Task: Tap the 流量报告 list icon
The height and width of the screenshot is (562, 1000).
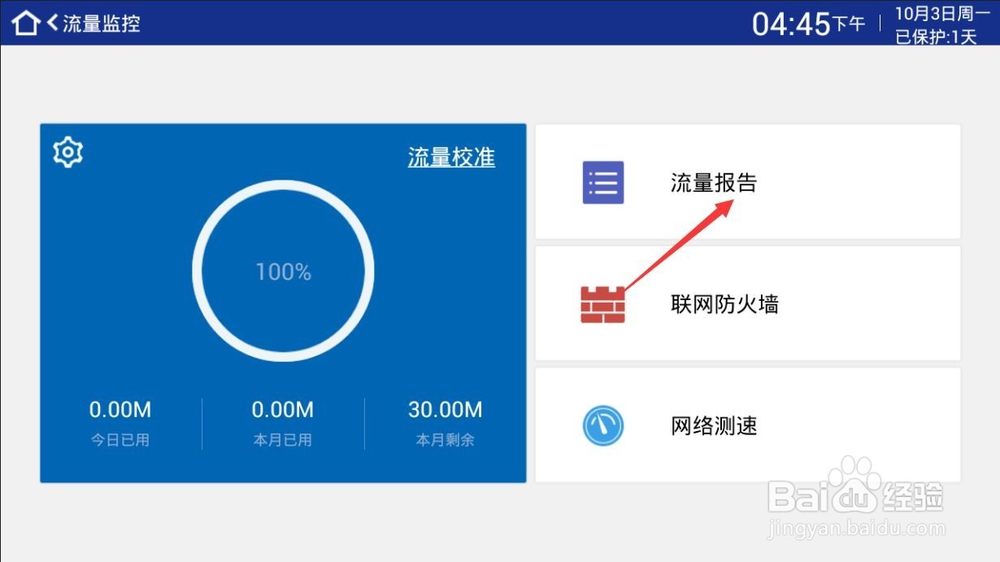Action: (x=603, y=182)
